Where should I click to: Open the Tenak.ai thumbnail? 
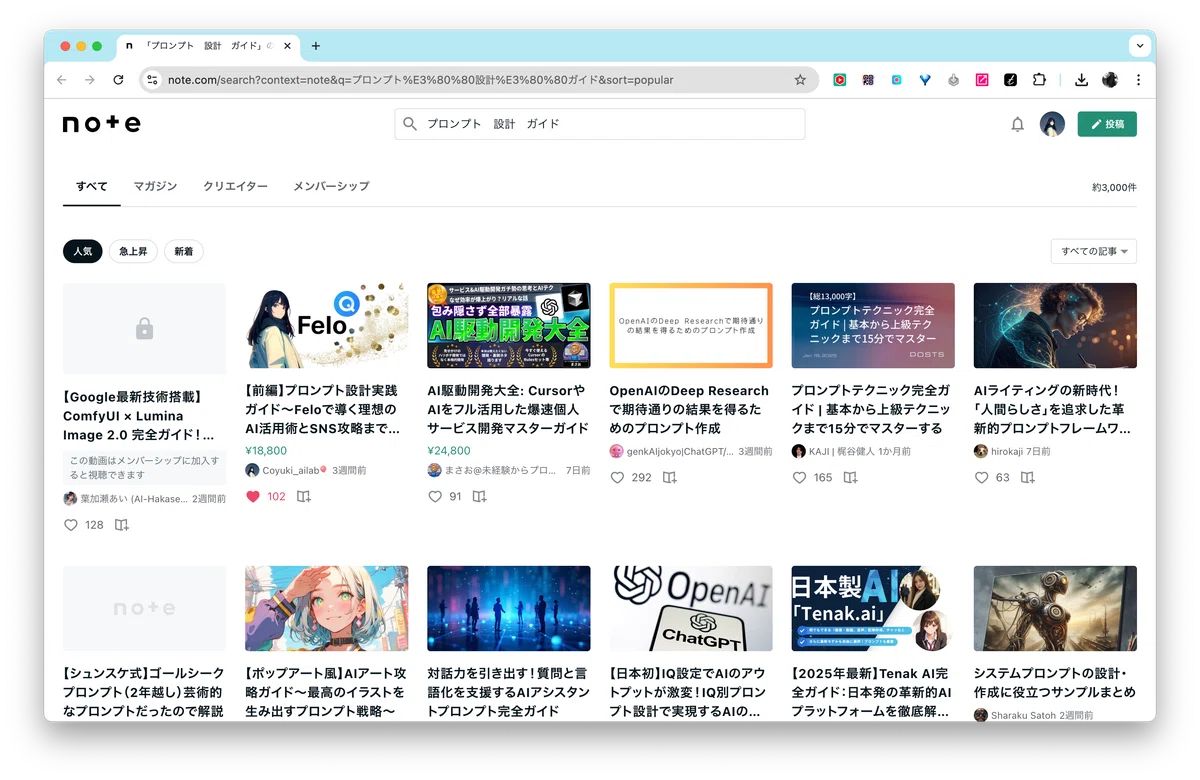coord(872,609)
